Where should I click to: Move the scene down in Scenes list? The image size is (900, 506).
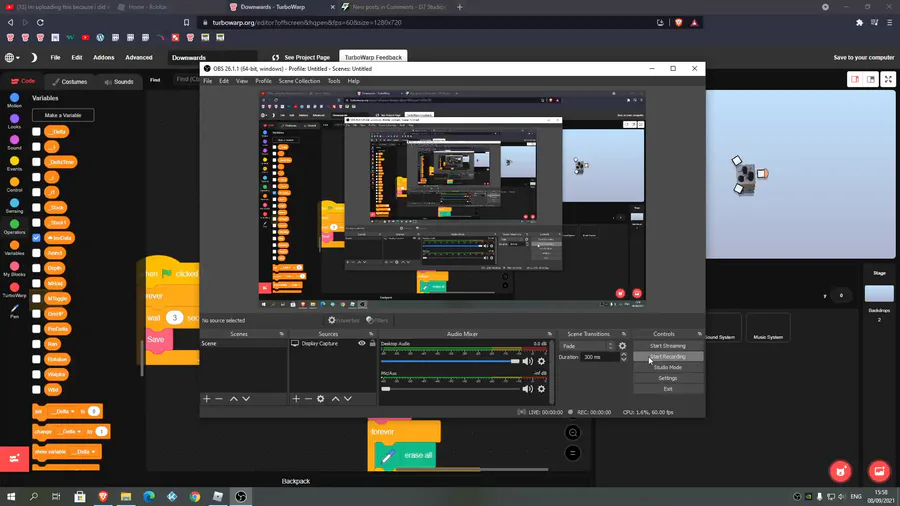pyautogui.click(x=246, y=399)
